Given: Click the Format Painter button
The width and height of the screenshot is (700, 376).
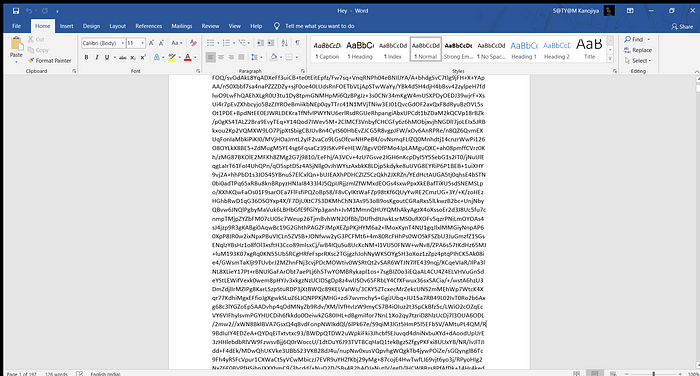Looking at the screenshot, I should (x=50, y=60).
